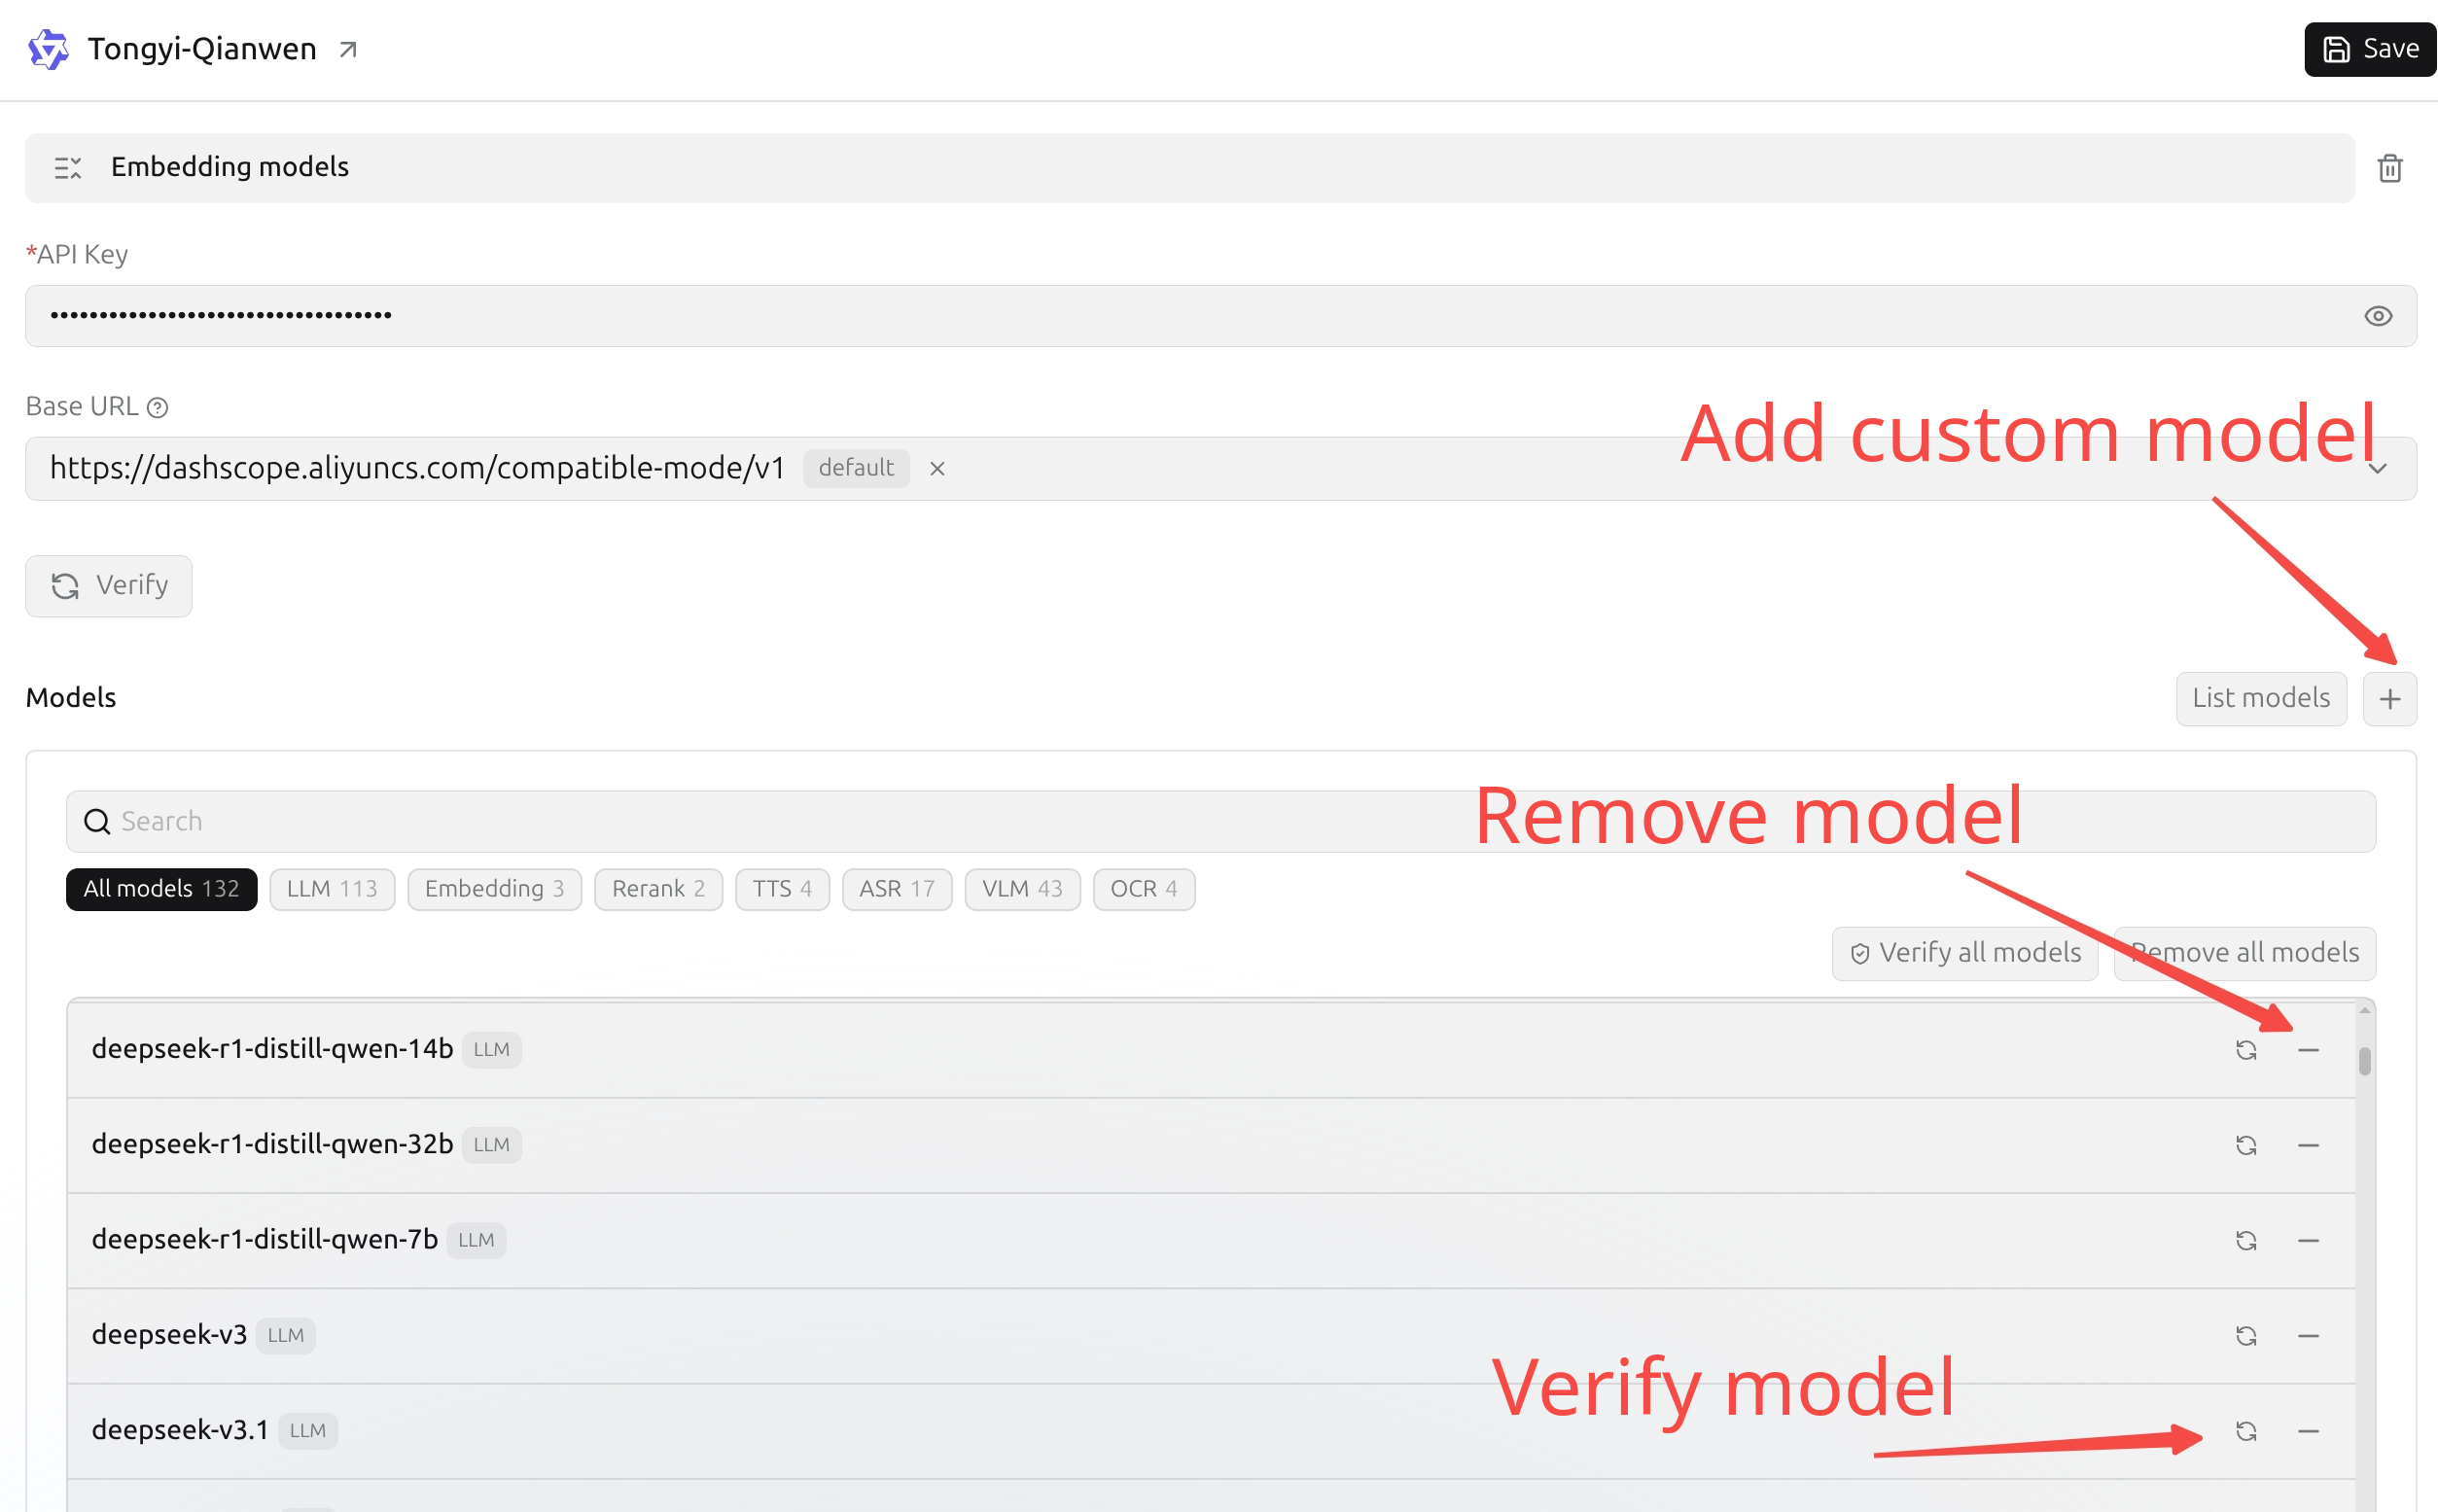Click the Verify button
Viewport: 2438px width, 1512px height.
pos(109,586)
